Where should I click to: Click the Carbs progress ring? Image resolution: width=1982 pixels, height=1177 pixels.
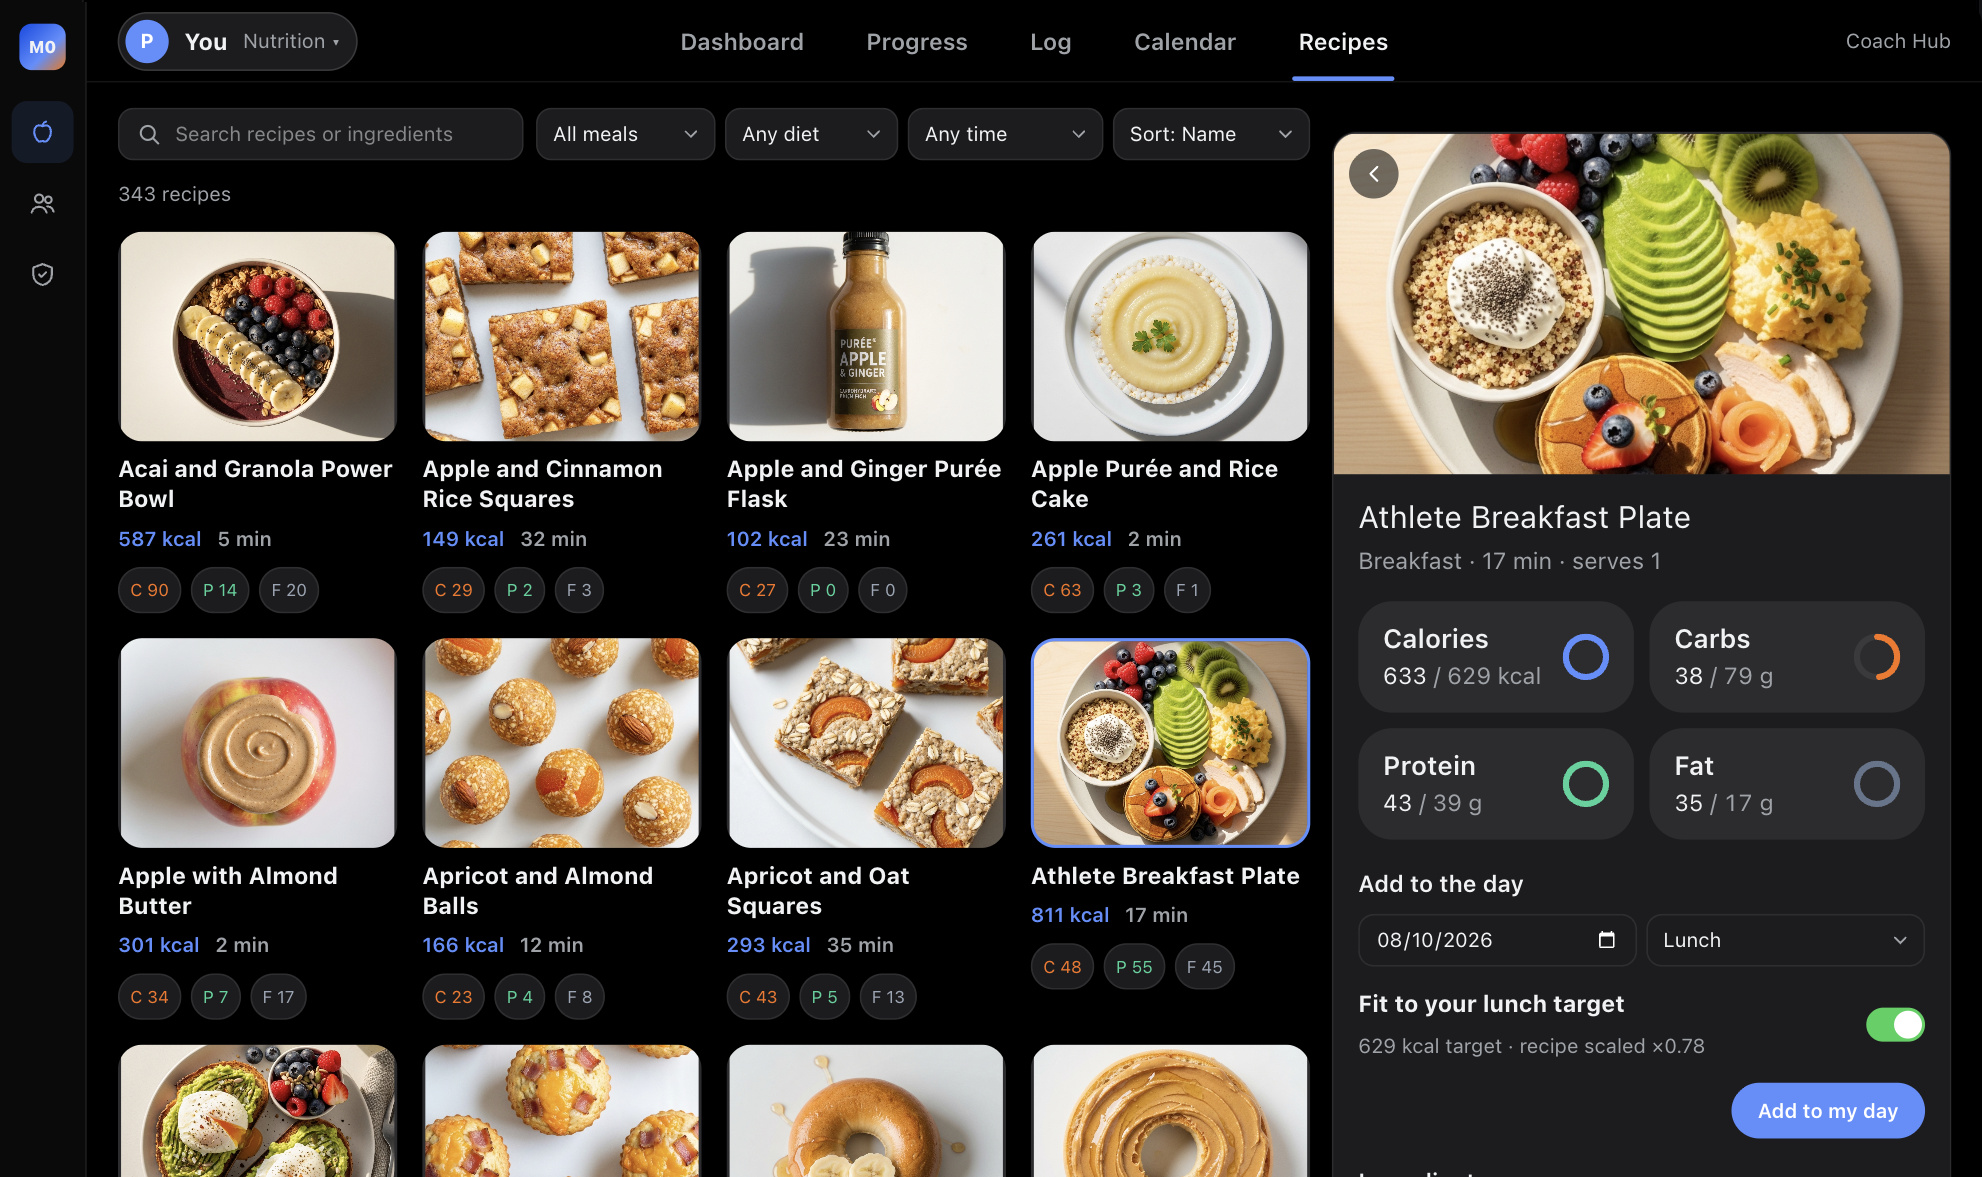pos(1876,657)
